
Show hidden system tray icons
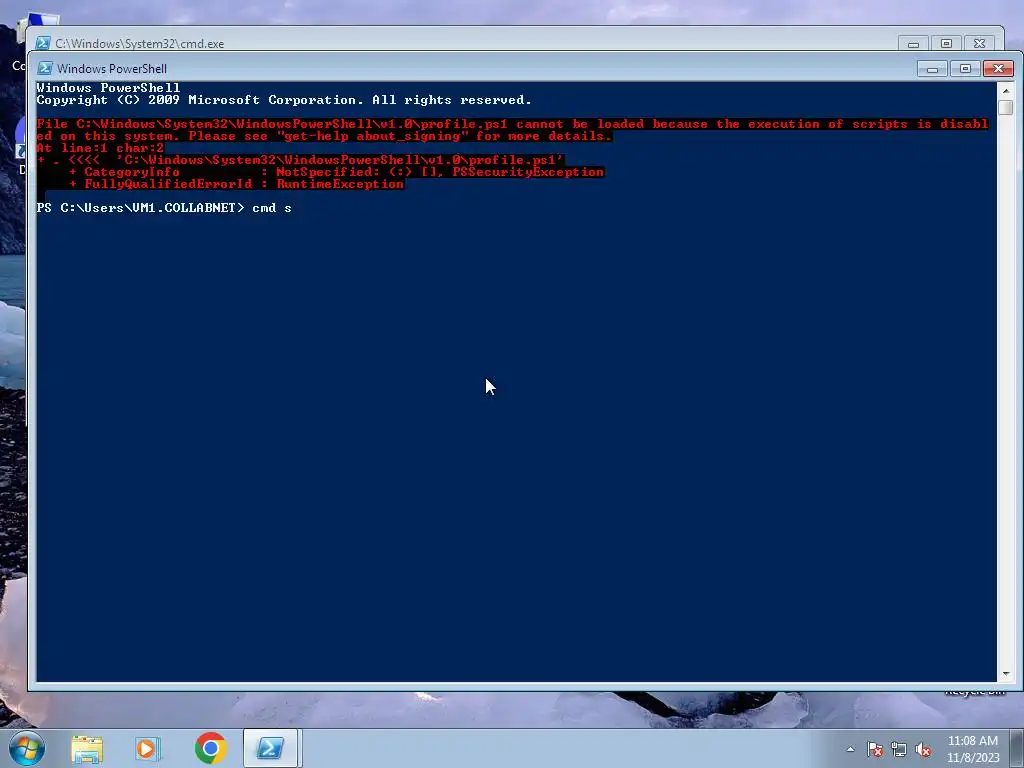(x=850, y=750)
